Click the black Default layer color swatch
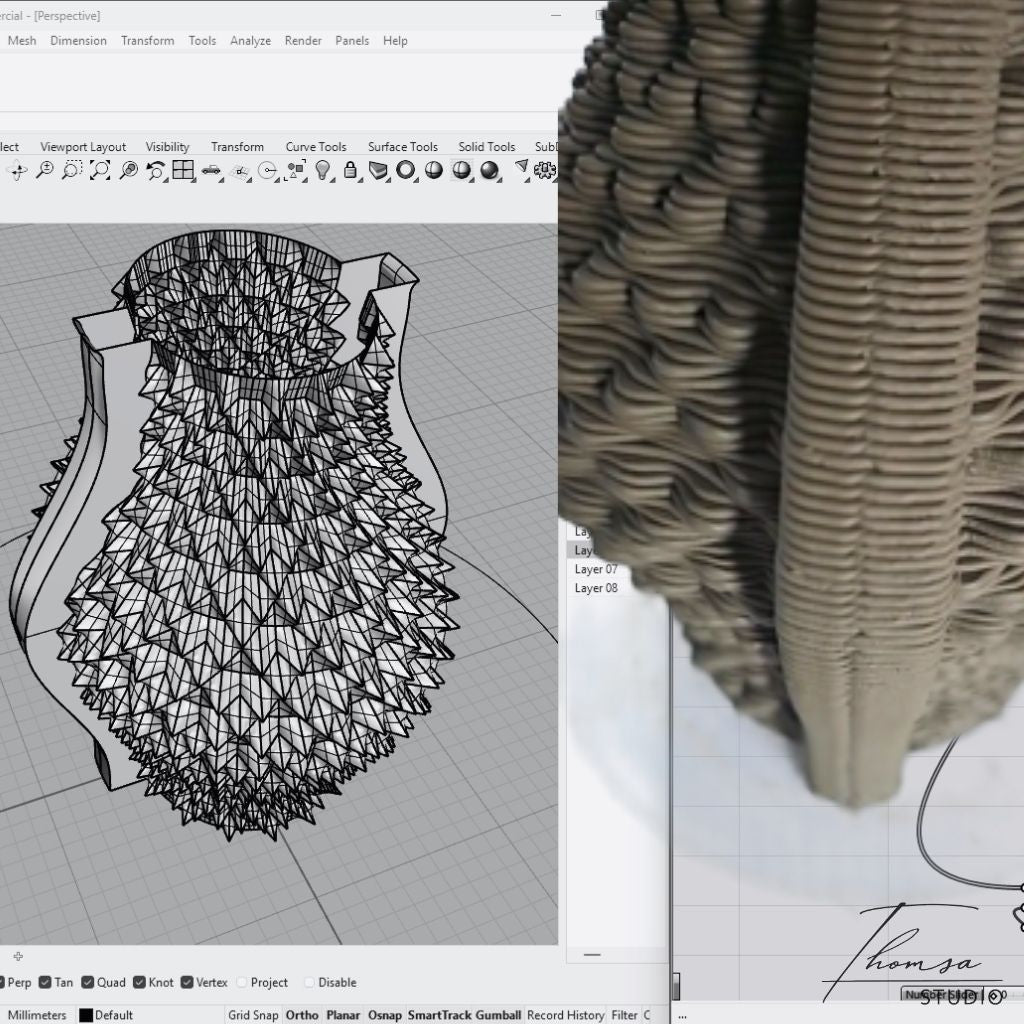The image size is (1024, 1024). [x=86, y=1015]
